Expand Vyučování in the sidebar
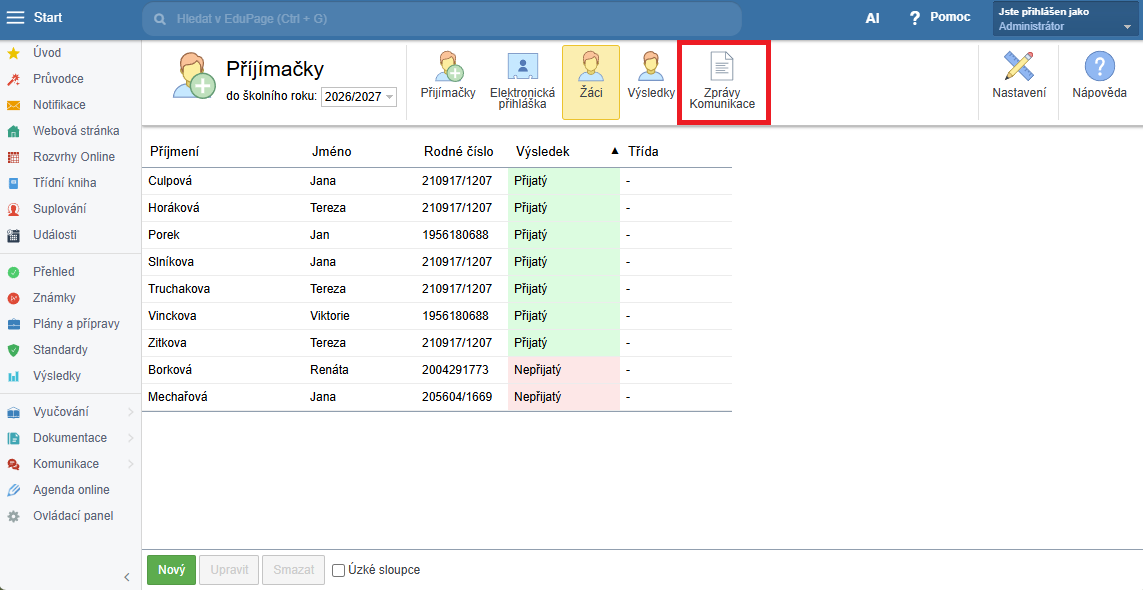1143x590 pixels. (x=61, y=412)
